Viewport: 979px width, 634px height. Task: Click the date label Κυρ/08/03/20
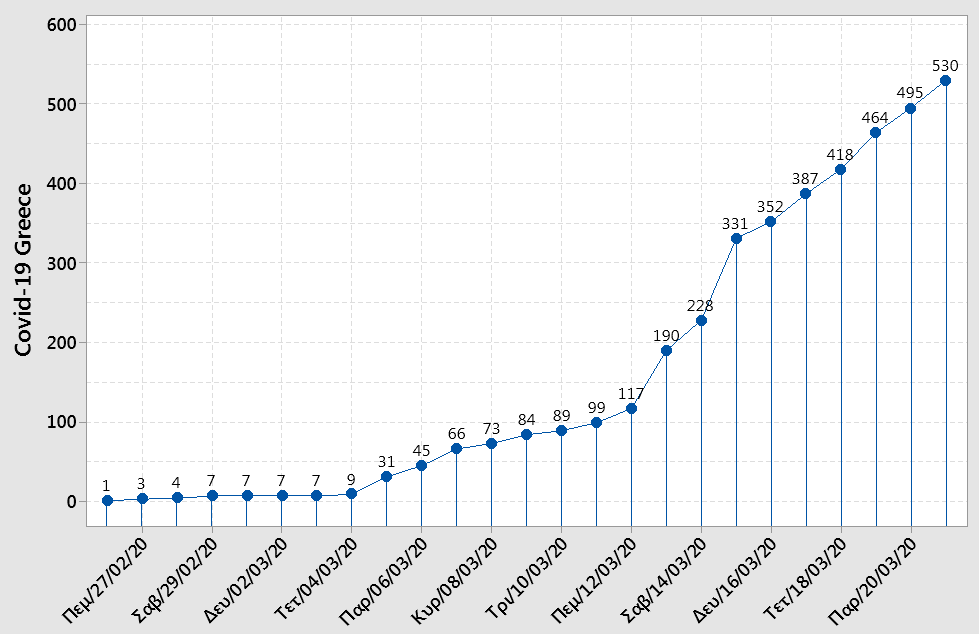tap(455, 581)
